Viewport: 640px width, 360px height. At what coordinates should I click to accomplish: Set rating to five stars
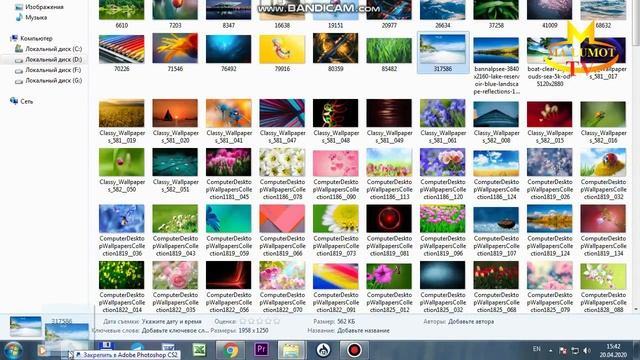click(x=276, y=322)
